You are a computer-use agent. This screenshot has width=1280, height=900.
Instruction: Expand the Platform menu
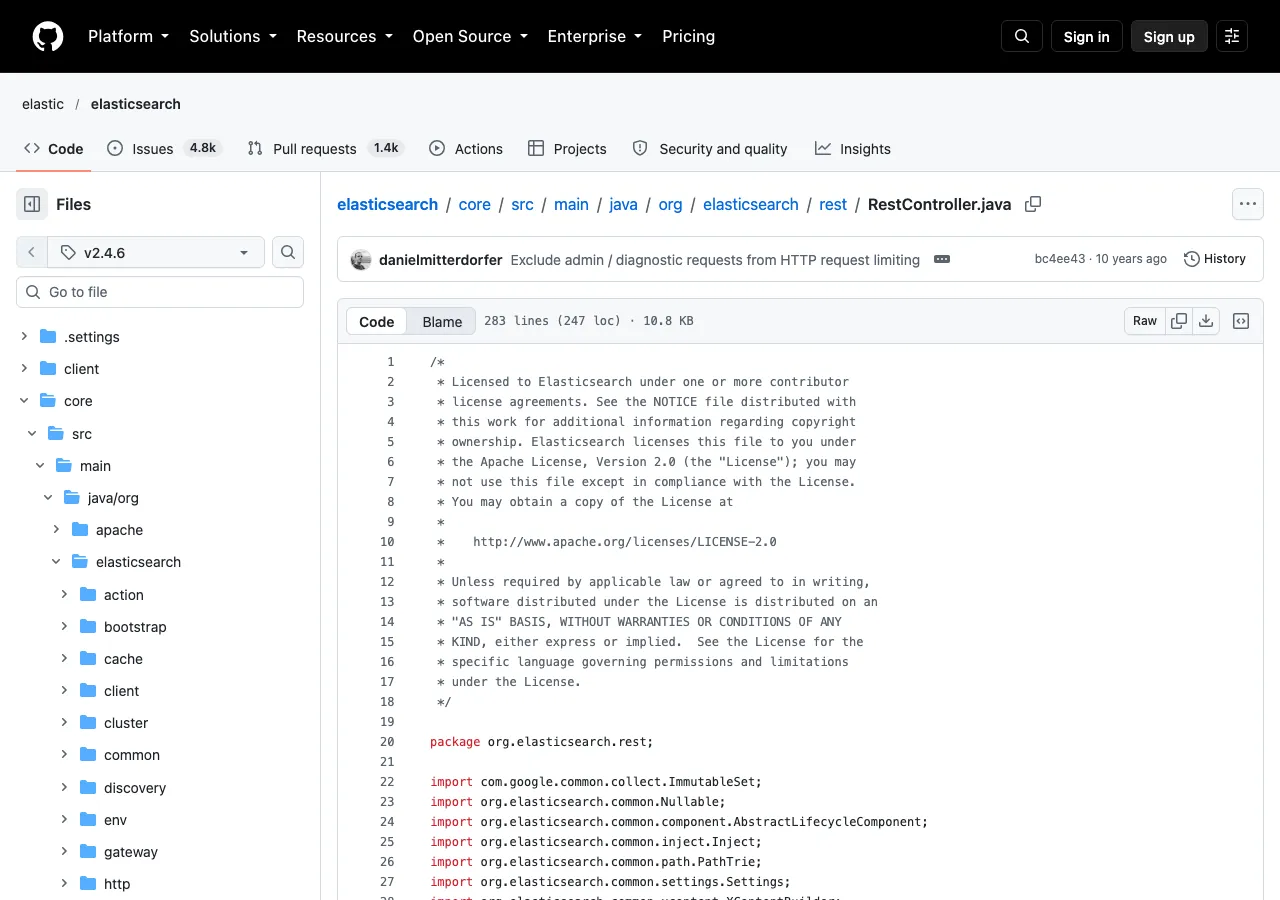click(x=128, y=36)
